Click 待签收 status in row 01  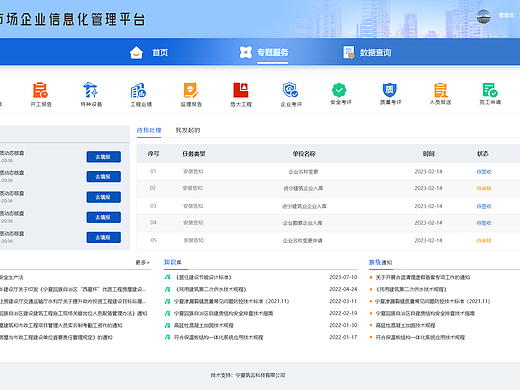(x=484, y=172)
